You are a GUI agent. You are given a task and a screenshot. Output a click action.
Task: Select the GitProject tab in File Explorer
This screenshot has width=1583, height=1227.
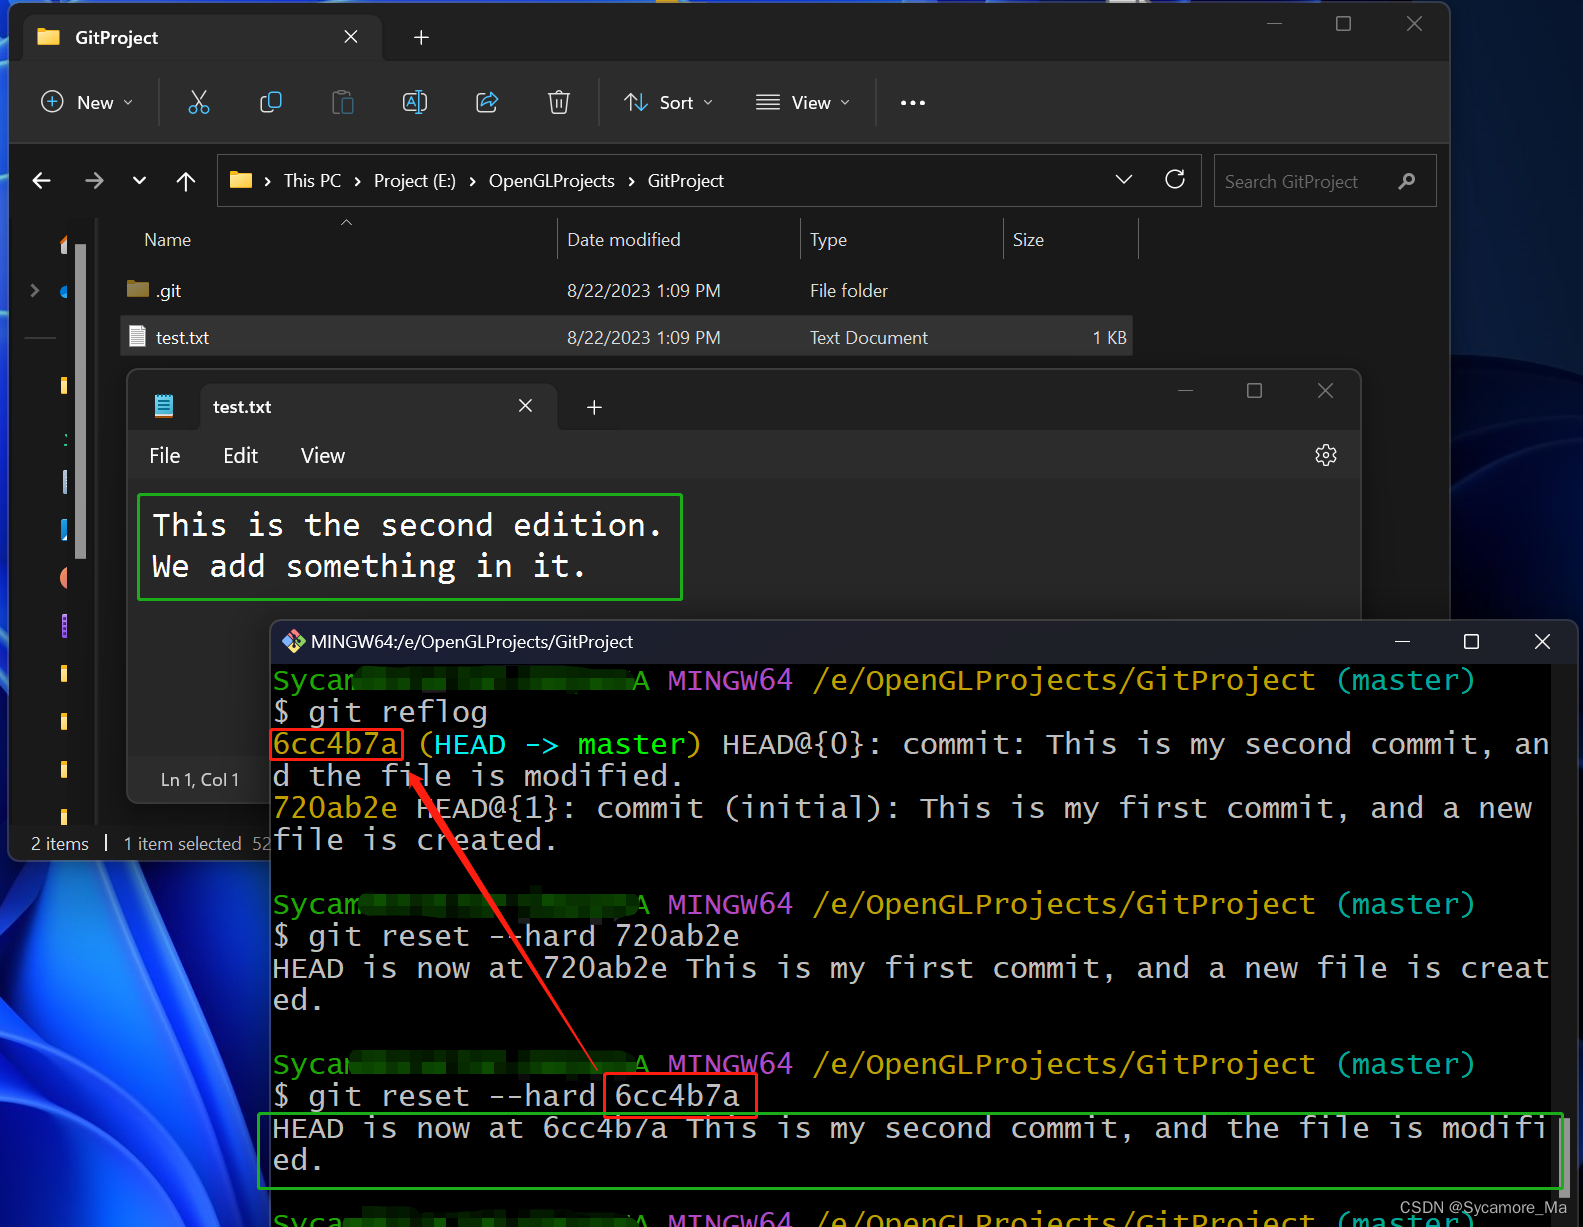click(x=200, y=37)
